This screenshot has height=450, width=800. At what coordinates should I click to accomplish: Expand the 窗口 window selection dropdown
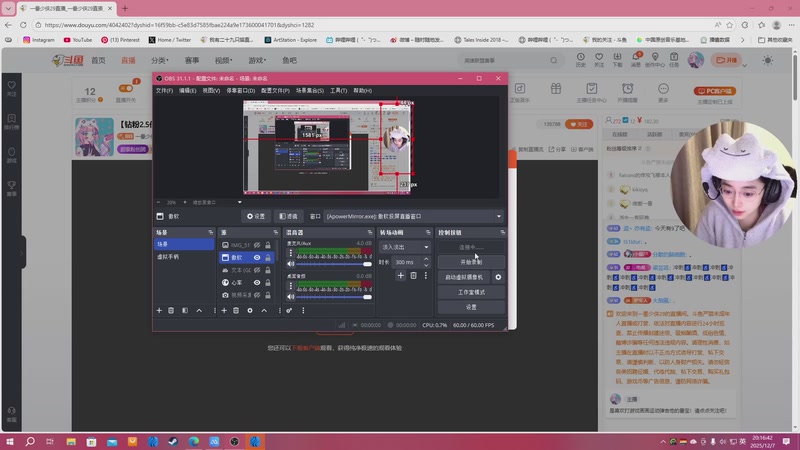click(x=499, y=216)
